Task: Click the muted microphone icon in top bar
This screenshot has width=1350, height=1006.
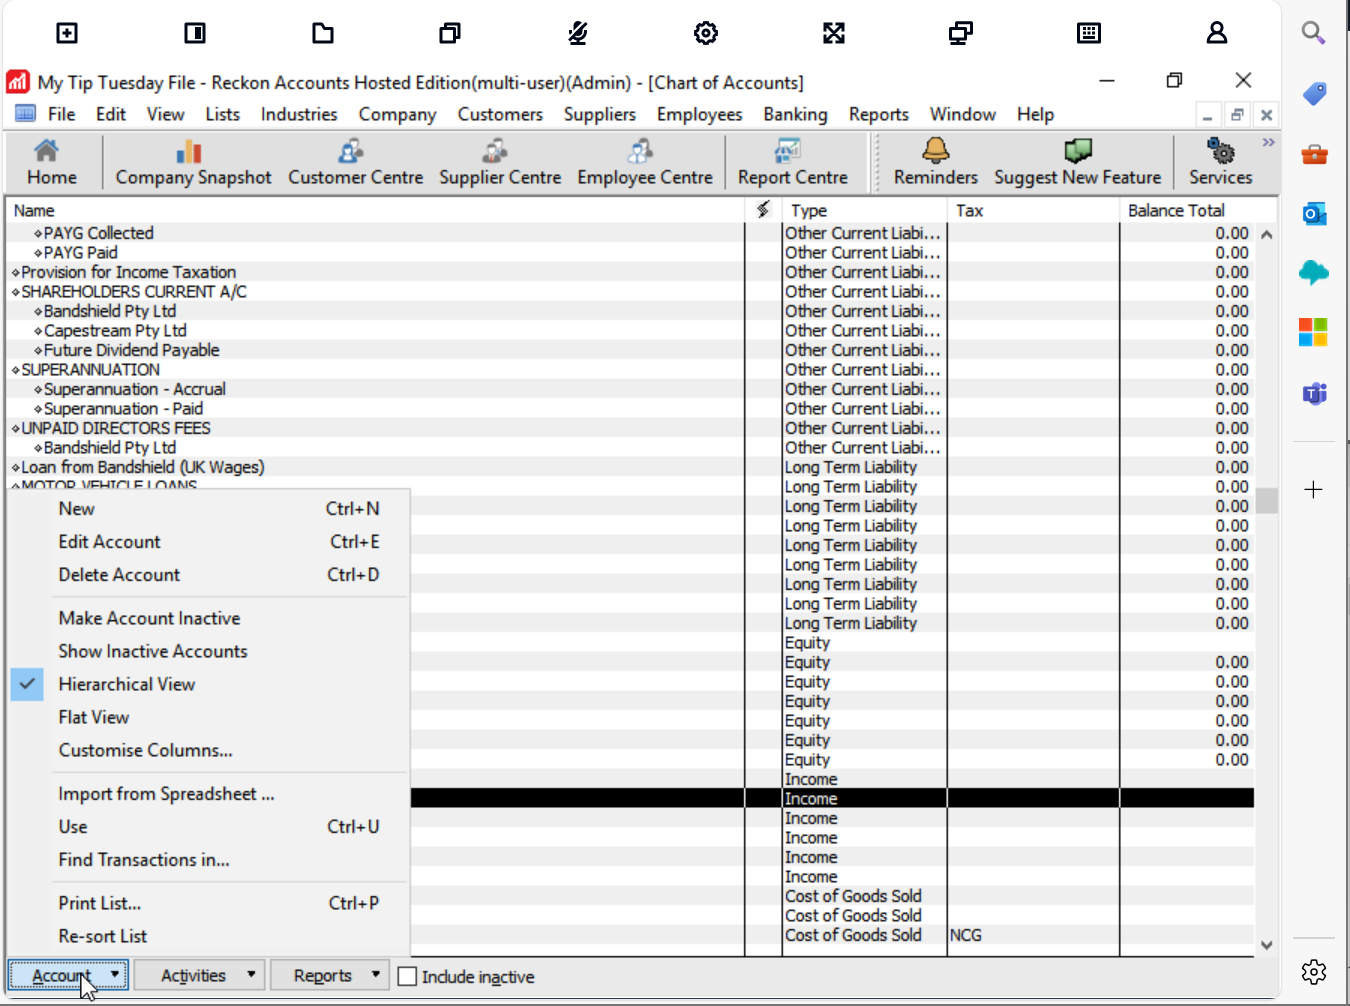Action: point(578,33)
